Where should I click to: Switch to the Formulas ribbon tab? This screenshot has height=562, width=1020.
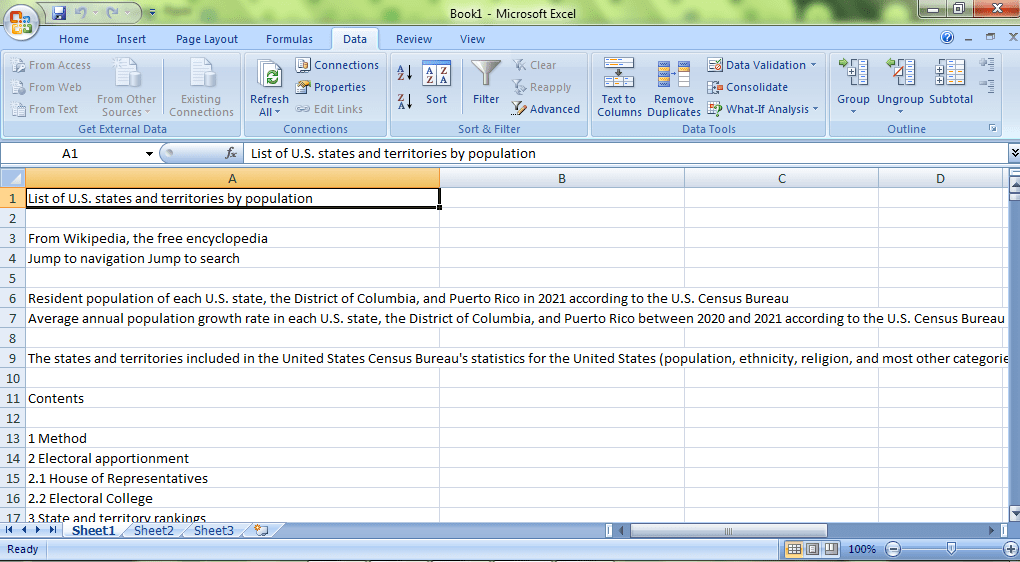tap(289, 39)
